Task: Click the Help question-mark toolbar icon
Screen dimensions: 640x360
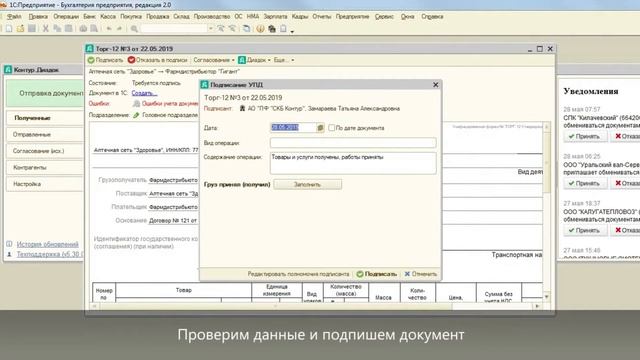Action: coord(260,29)
